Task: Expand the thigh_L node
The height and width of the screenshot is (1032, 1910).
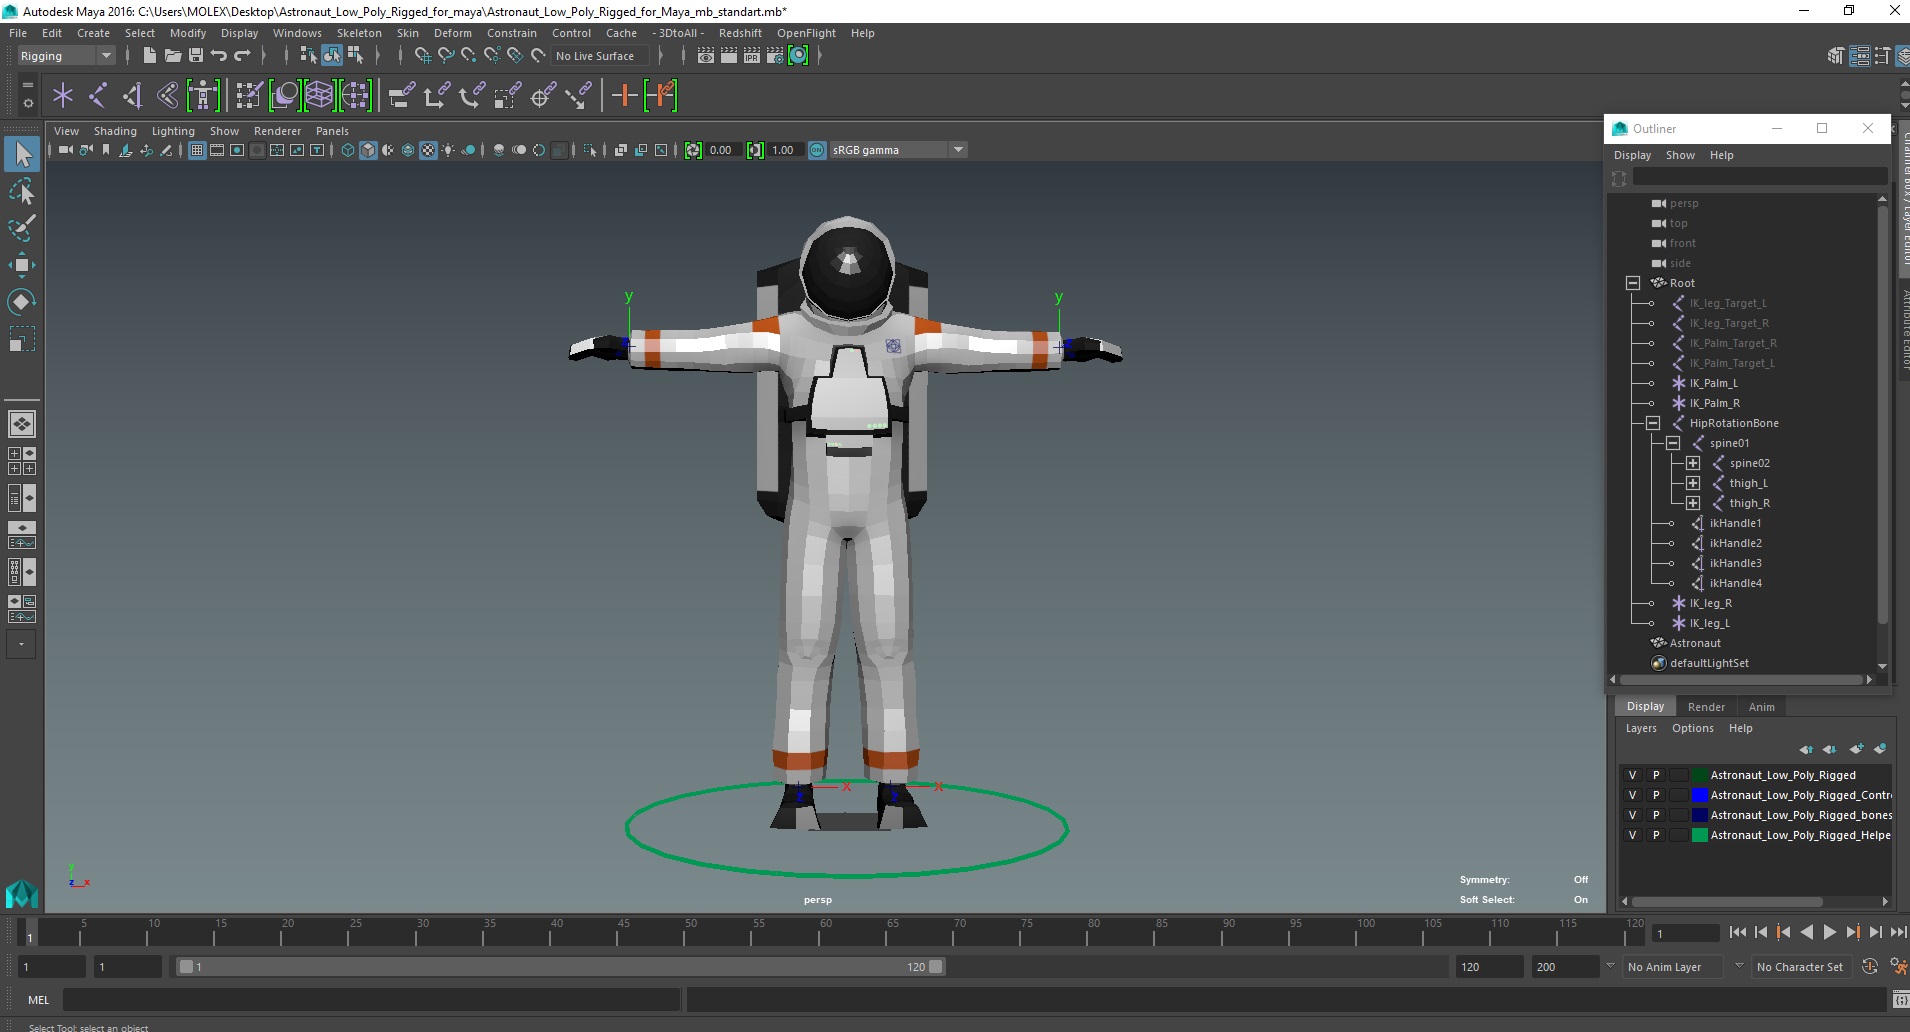Action: [x=1693, y=483]
